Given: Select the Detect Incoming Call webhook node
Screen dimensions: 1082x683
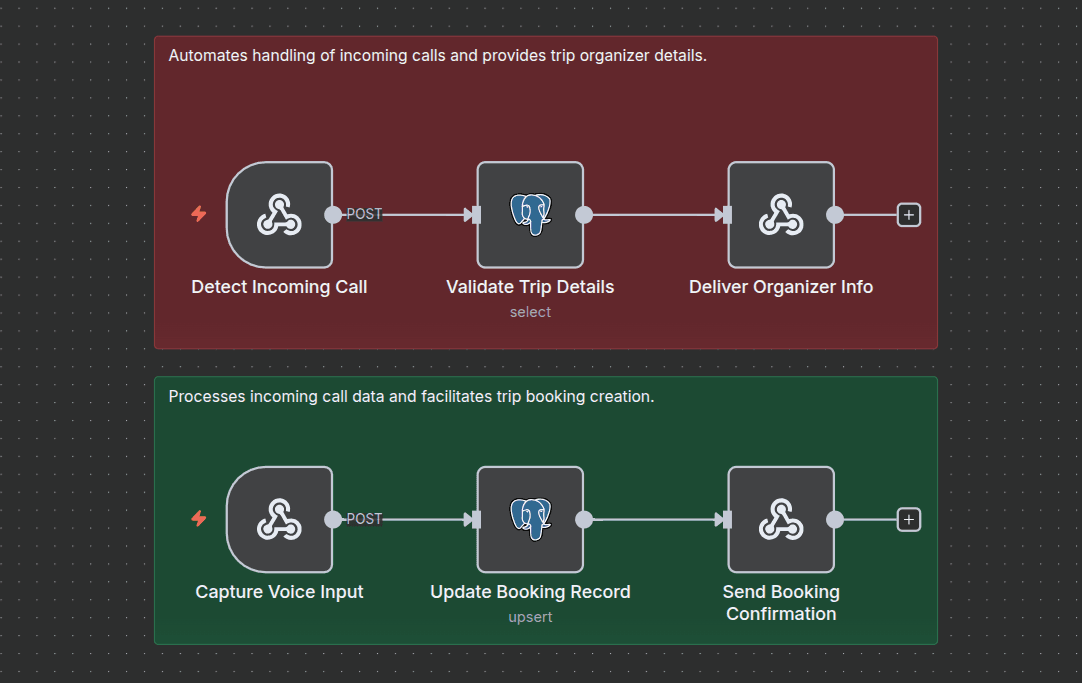Looking at the screenshot, I should (x=279, y=215).
